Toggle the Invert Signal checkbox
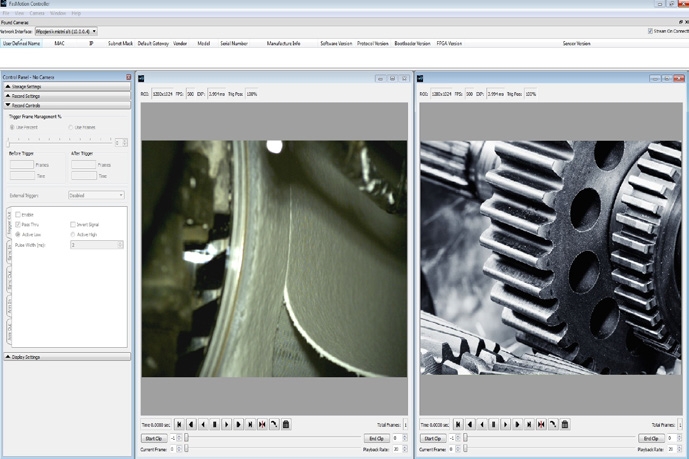The width and height of the screenshot is (689, 459). tap(73, 224)
